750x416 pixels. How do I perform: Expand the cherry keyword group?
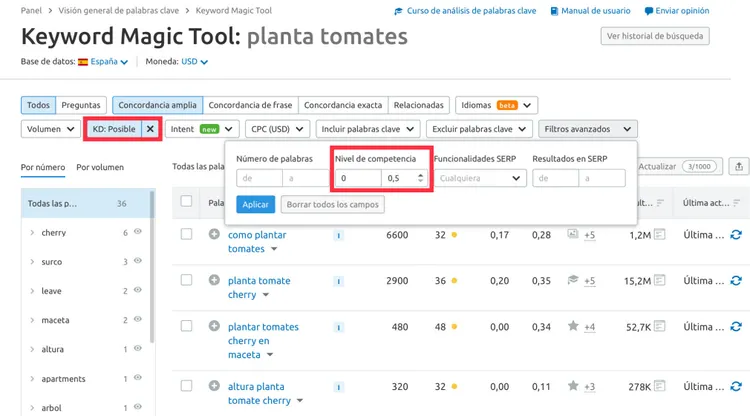click(33, 233)
